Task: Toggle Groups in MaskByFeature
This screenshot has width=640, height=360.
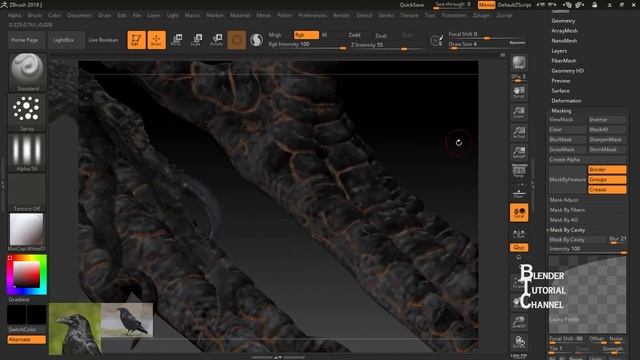Action: tap(607, 180)
